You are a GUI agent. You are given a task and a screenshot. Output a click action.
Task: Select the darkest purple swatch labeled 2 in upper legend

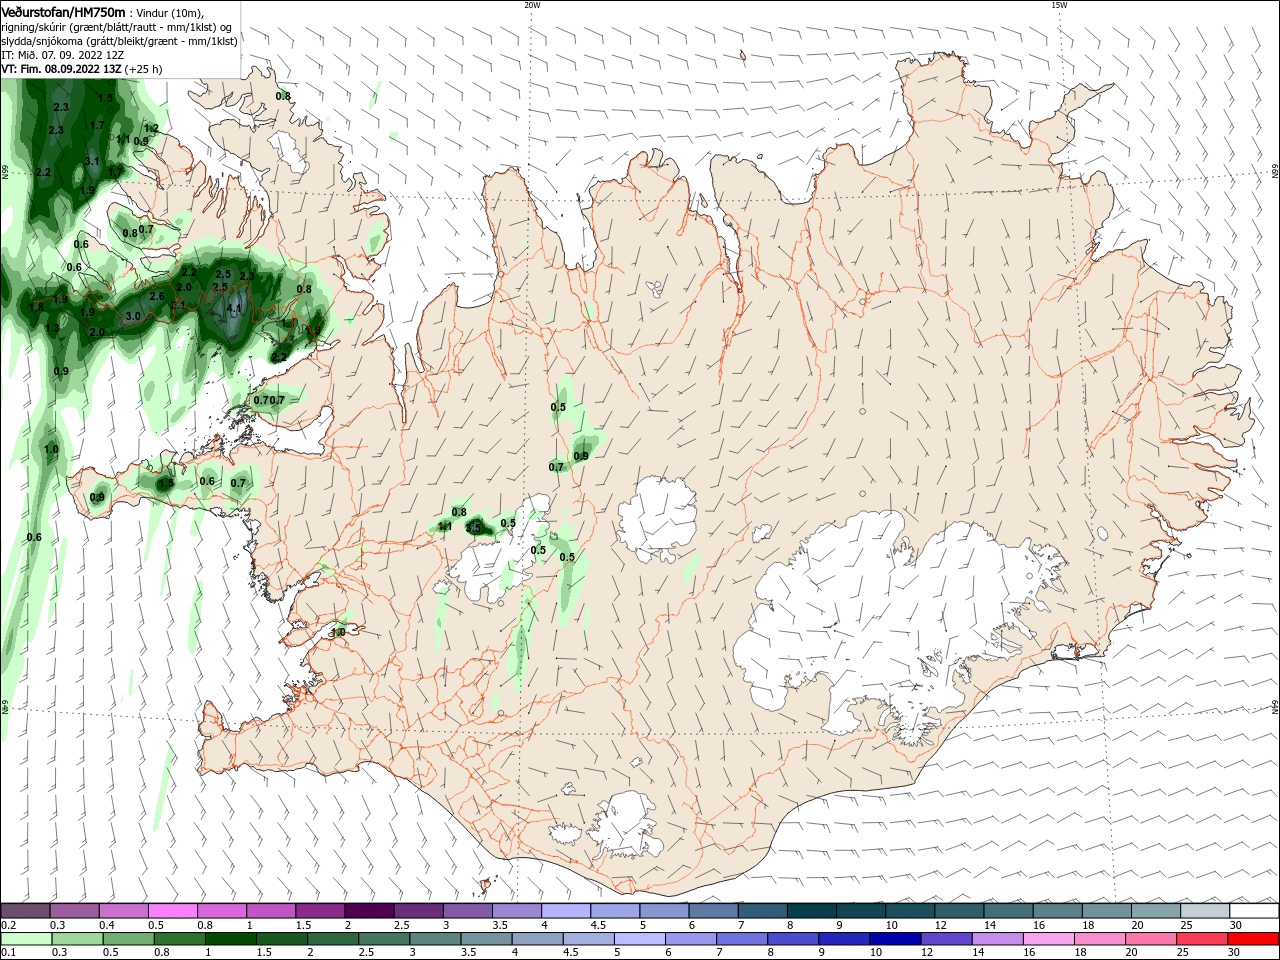(369, 911)
